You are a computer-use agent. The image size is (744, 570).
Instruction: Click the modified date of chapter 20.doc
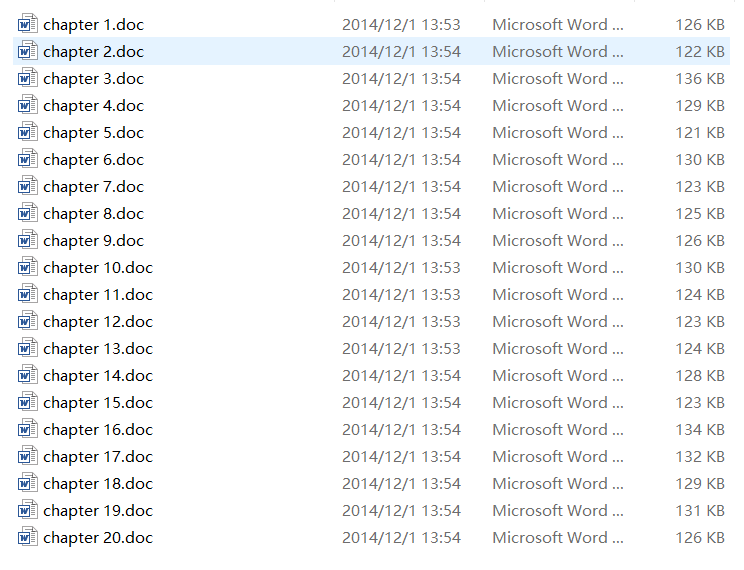[401, 538]
